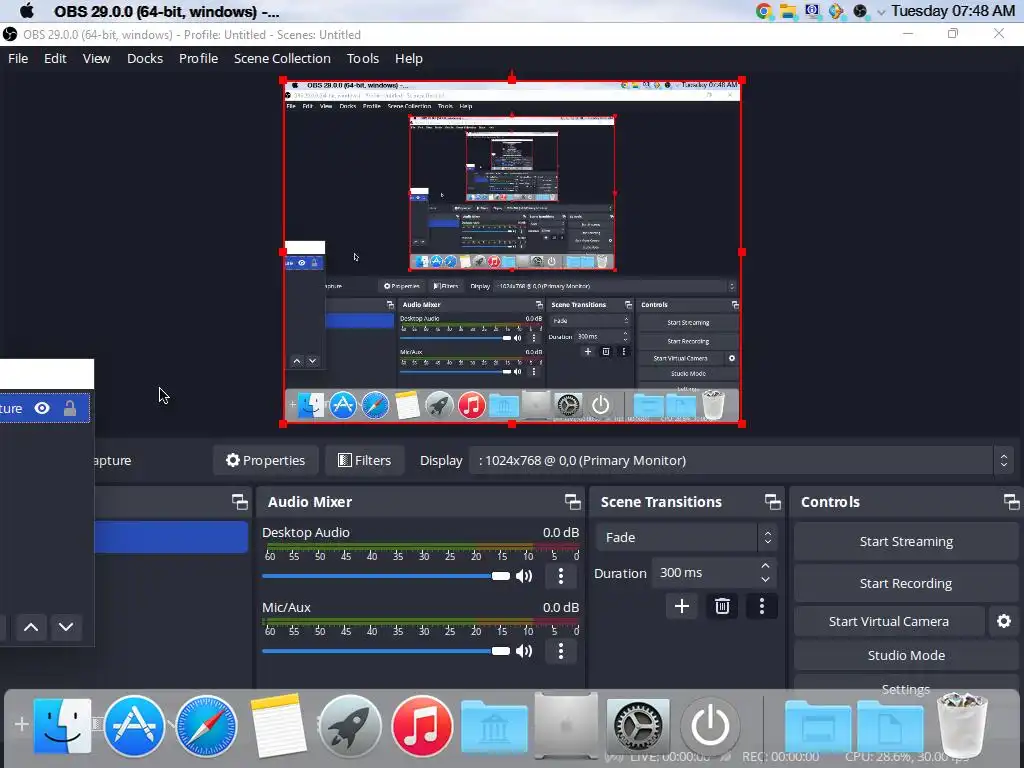Open Notes in the dock
Screen dimensions: 1024x768
pyautogui.click(x=278, y=726)
